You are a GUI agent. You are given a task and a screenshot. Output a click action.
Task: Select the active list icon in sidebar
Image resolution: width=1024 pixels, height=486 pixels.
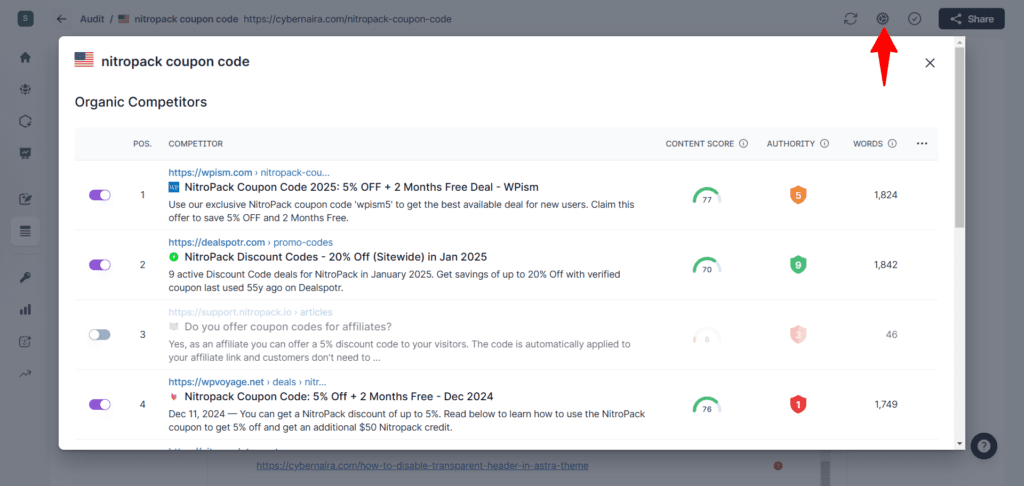click(25, 231)
